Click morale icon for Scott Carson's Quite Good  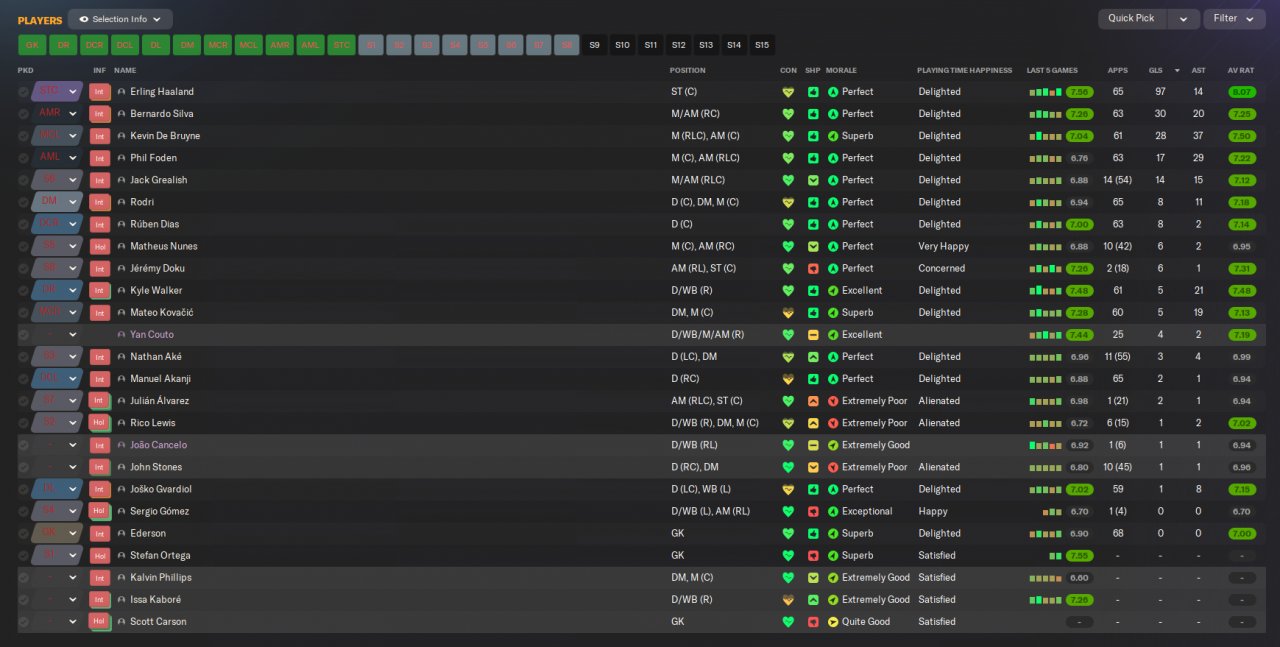point(833,622)
